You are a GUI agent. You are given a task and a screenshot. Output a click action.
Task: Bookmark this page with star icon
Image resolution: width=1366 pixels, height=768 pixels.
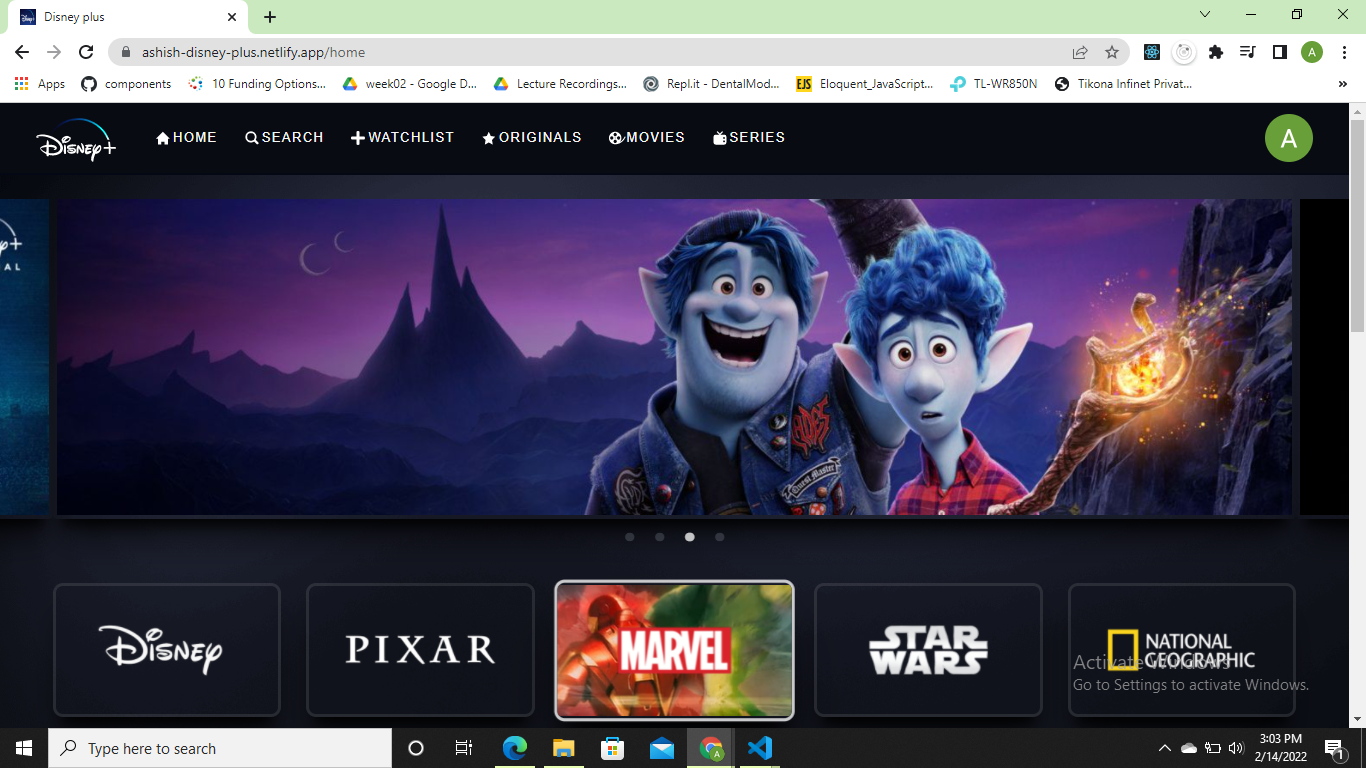point(1112,52)
